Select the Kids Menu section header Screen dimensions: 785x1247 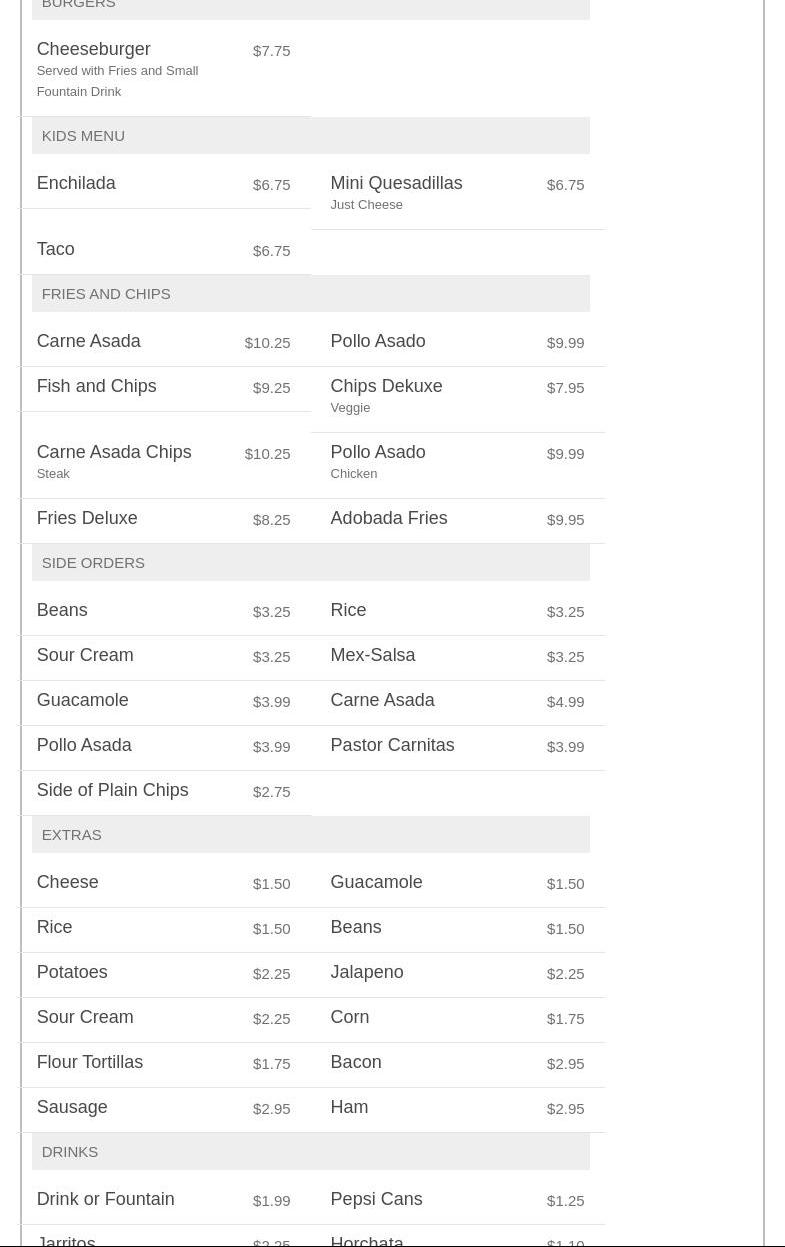(x=83, y=135)
